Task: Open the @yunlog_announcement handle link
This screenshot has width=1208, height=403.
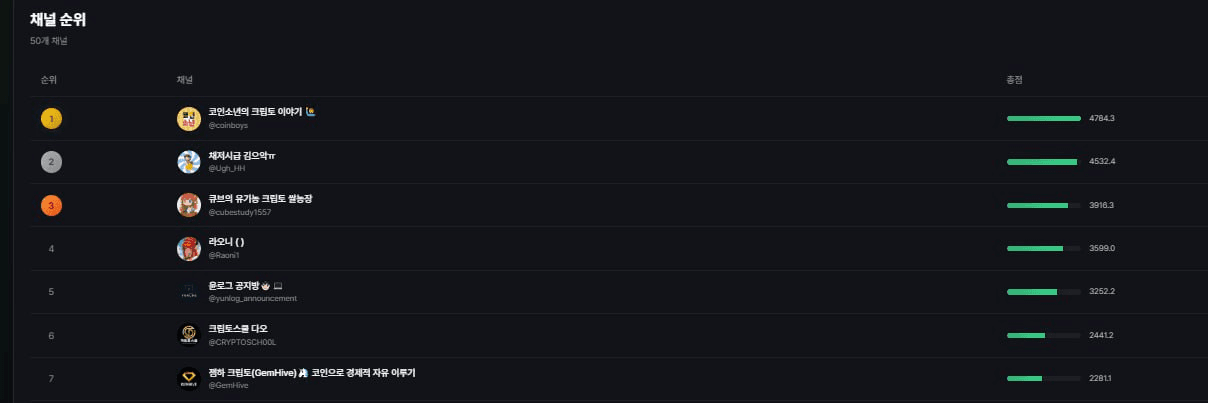Action: 252,298
